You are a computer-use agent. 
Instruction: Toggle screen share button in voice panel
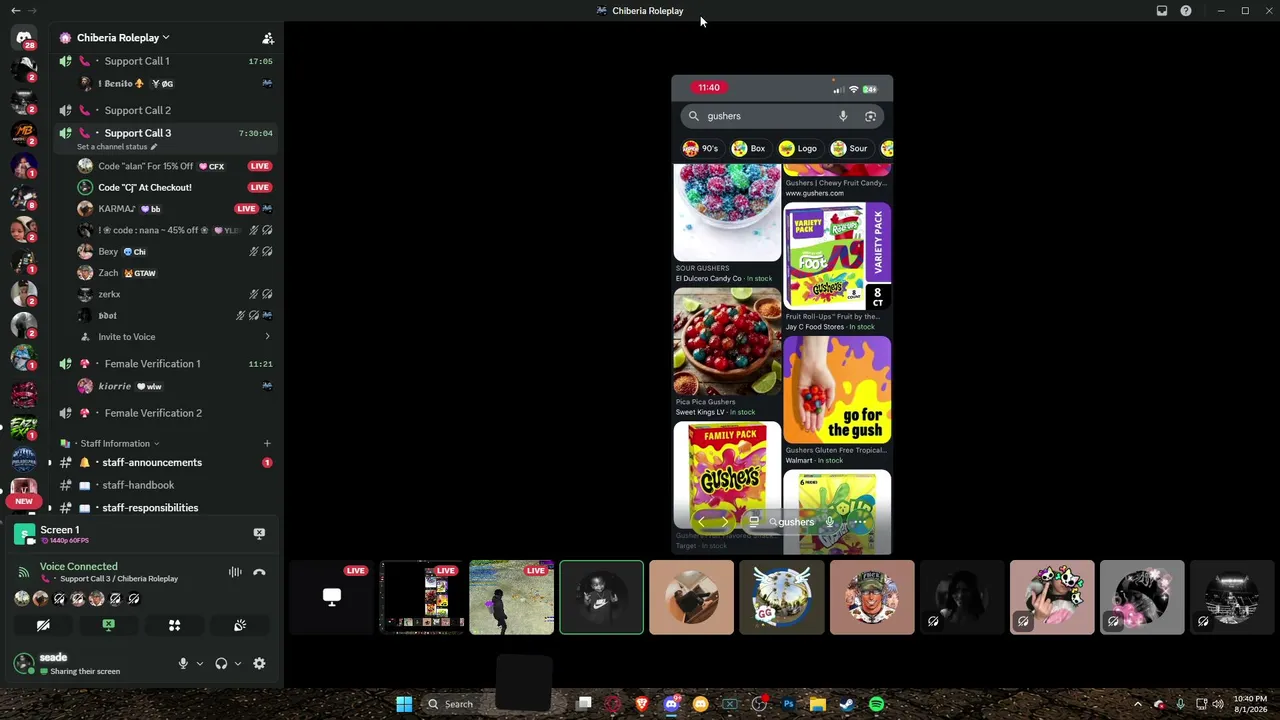coord(108,625)
